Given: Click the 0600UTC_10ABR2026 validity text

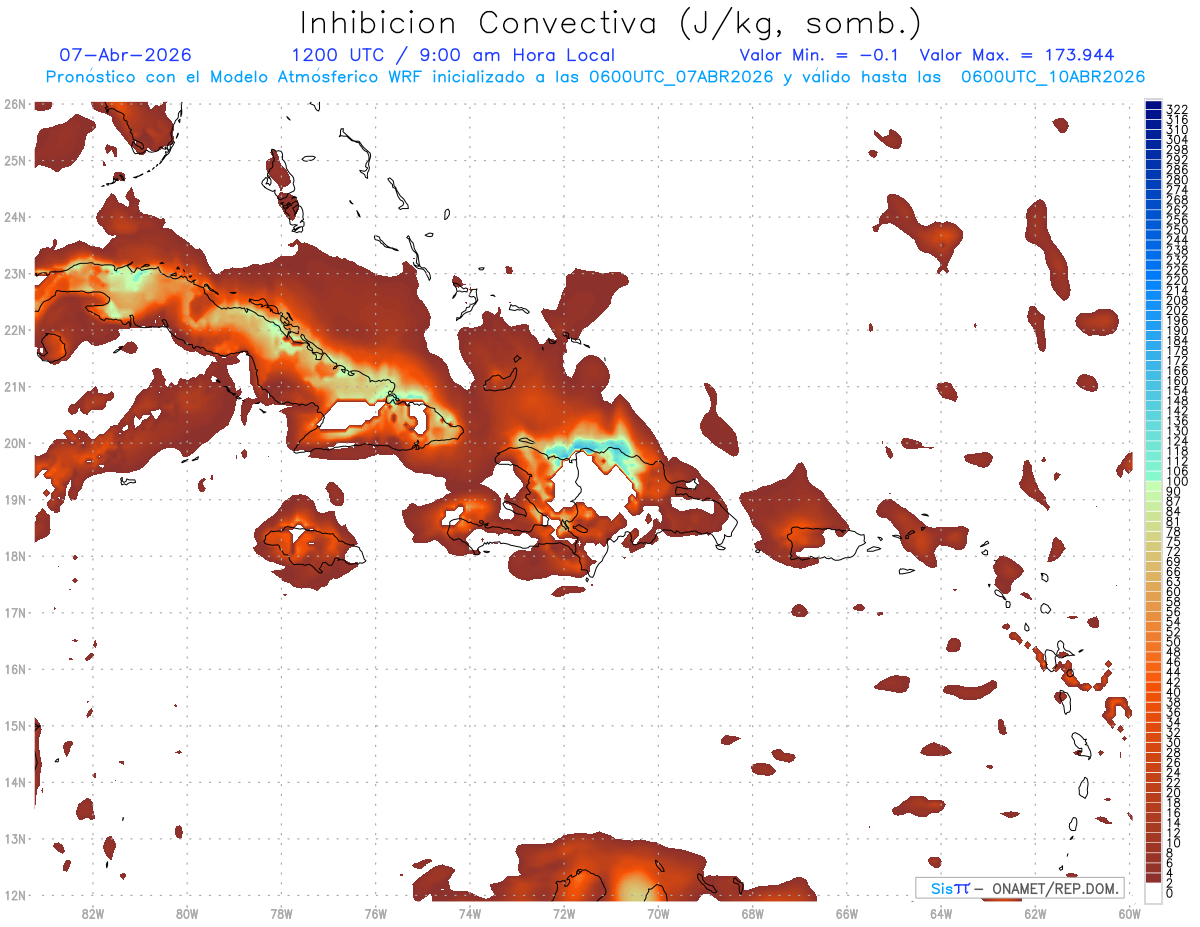Looking at the screenshot, I should tap(1053, 77).
